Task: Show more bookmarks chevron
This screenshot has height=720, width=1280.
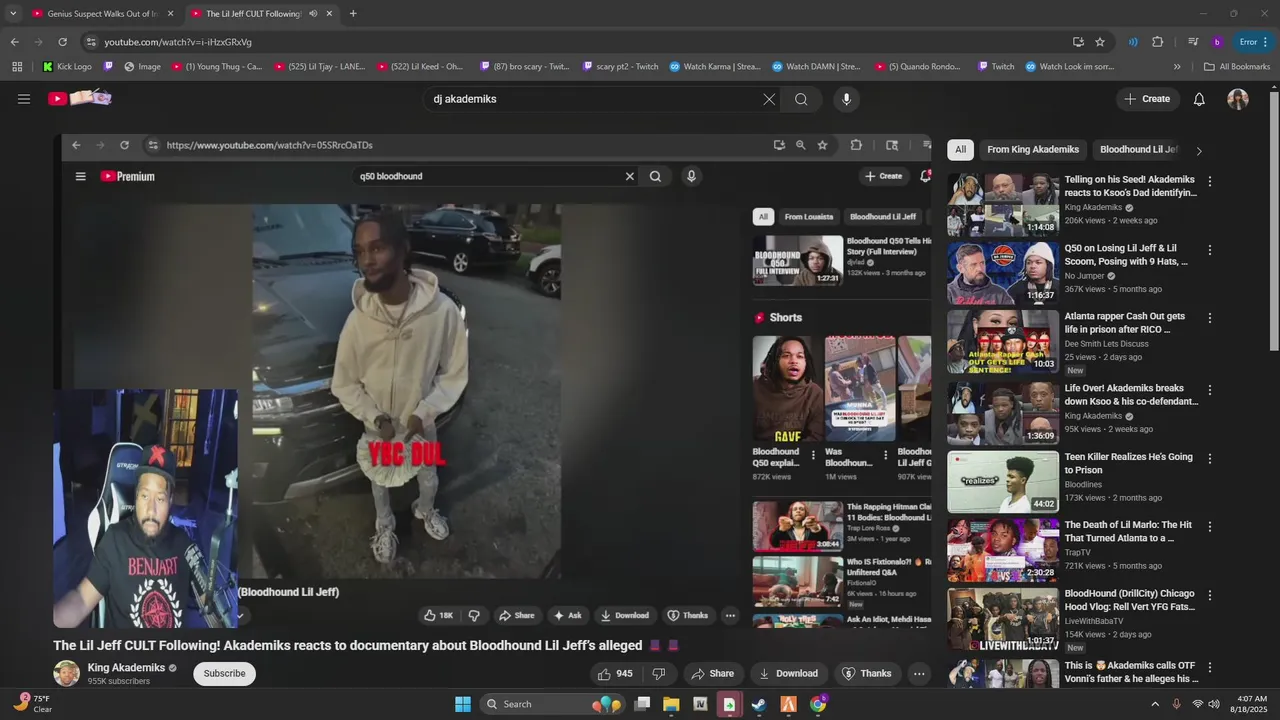Action: coord(1177,67)
